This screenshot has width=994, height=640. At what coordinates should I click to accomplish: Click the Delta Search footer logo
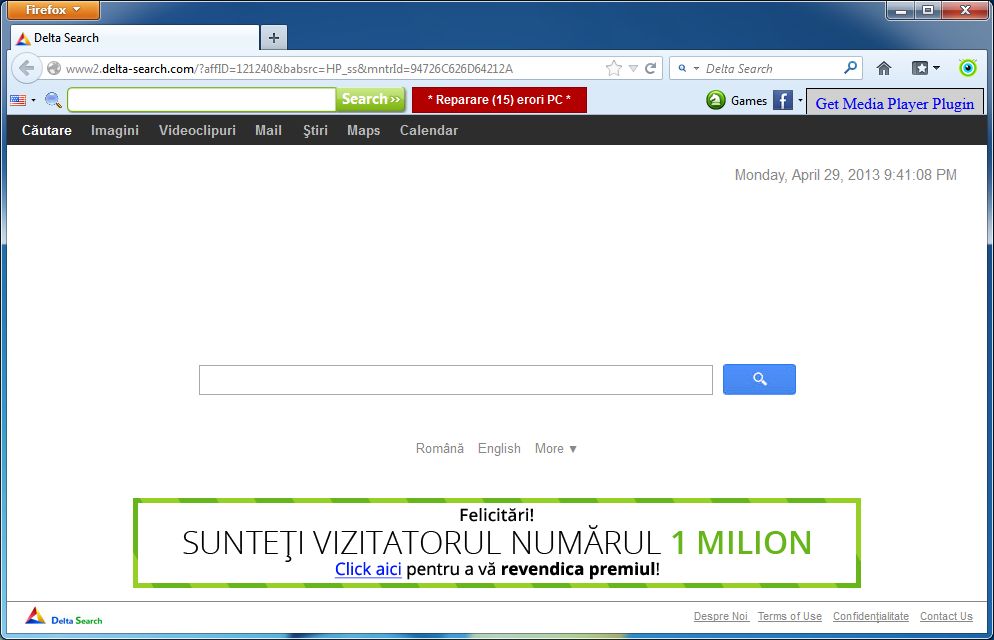[x=63, y=616]
